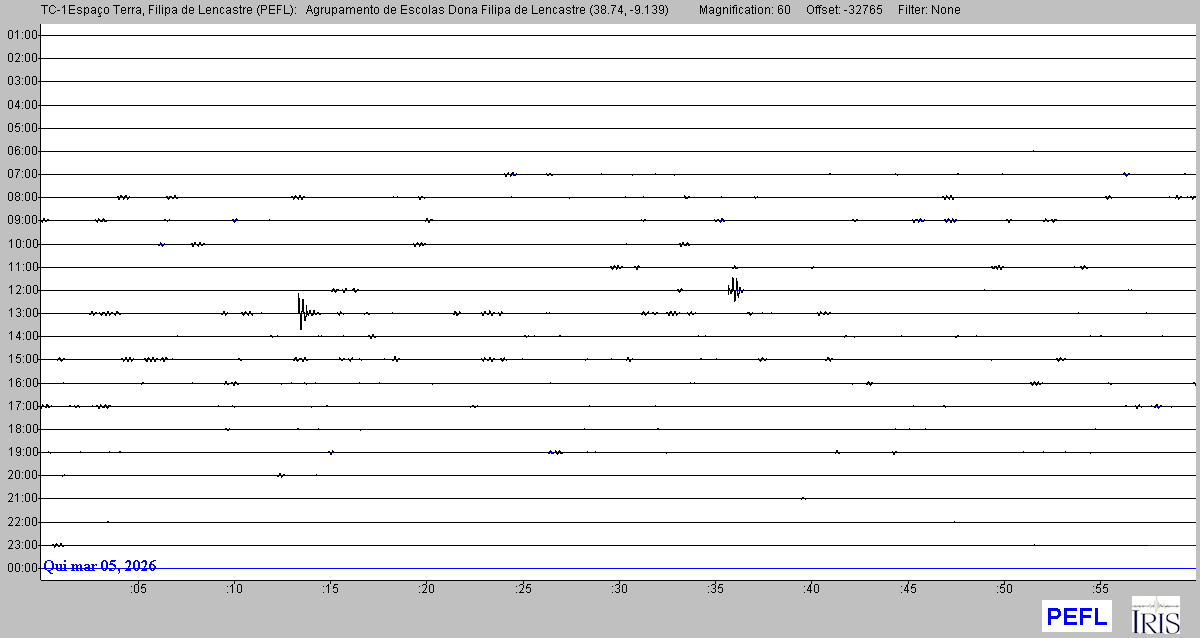
Task: Click the Magnification: 60 header text
Action: 744,10
